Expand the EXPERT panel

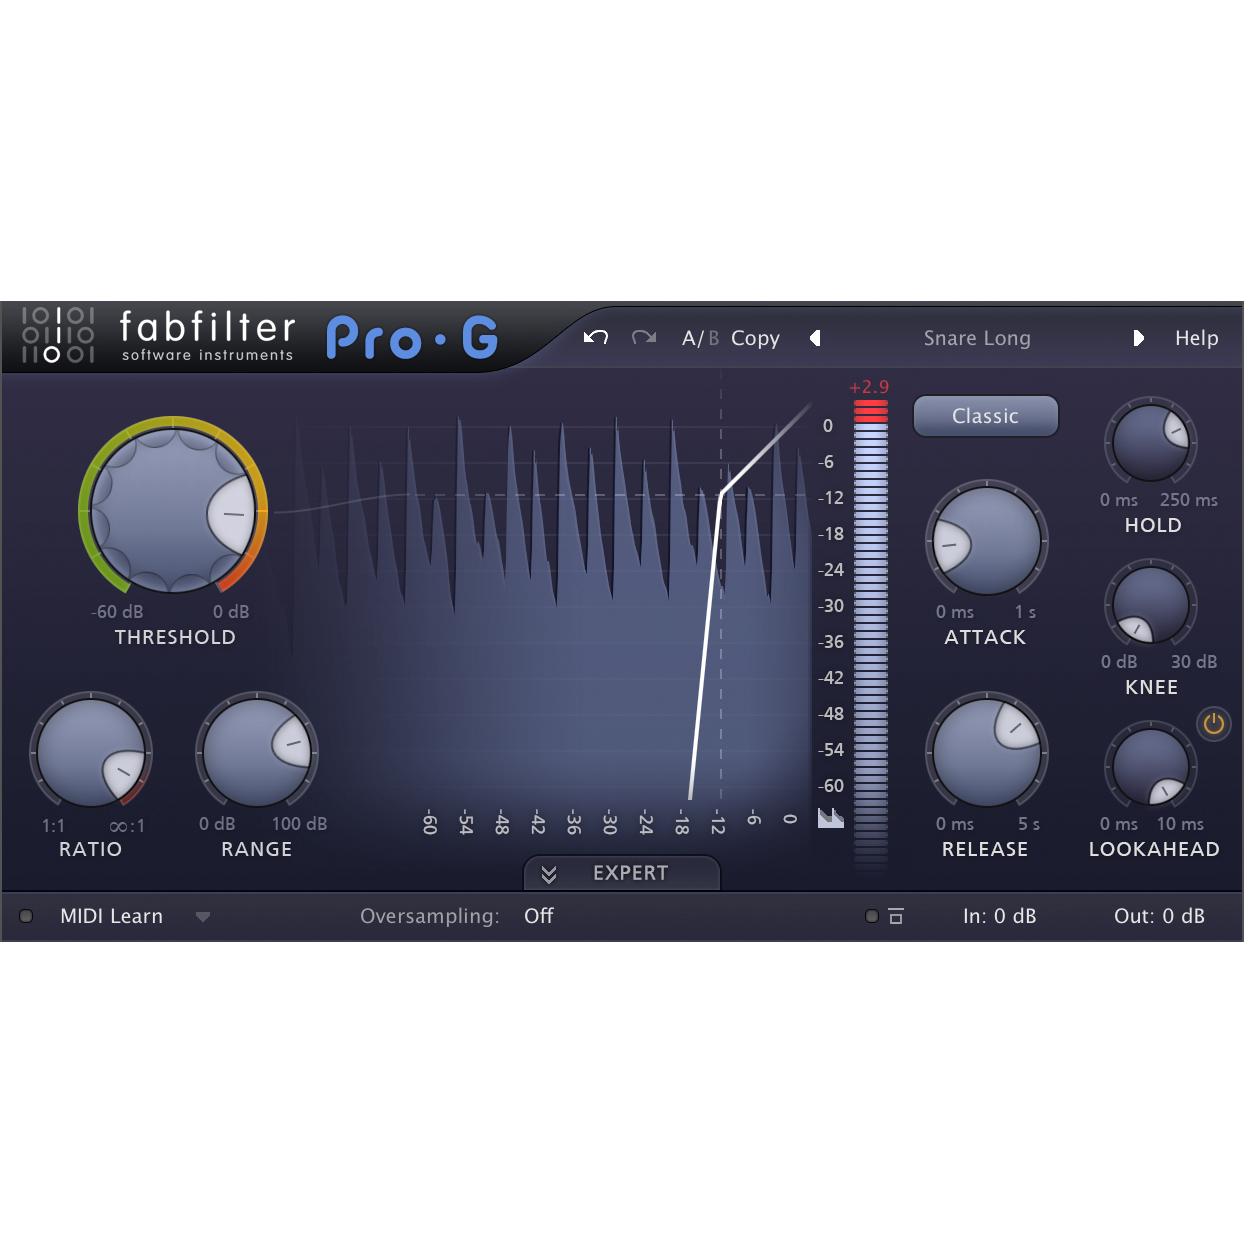(621, 873)
